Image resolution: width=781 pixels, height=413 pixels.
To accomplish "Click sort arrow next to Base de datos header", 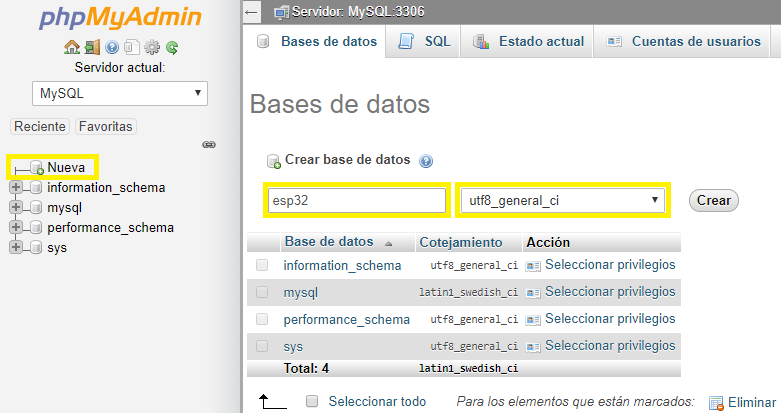I will click(x=389, y=244).
